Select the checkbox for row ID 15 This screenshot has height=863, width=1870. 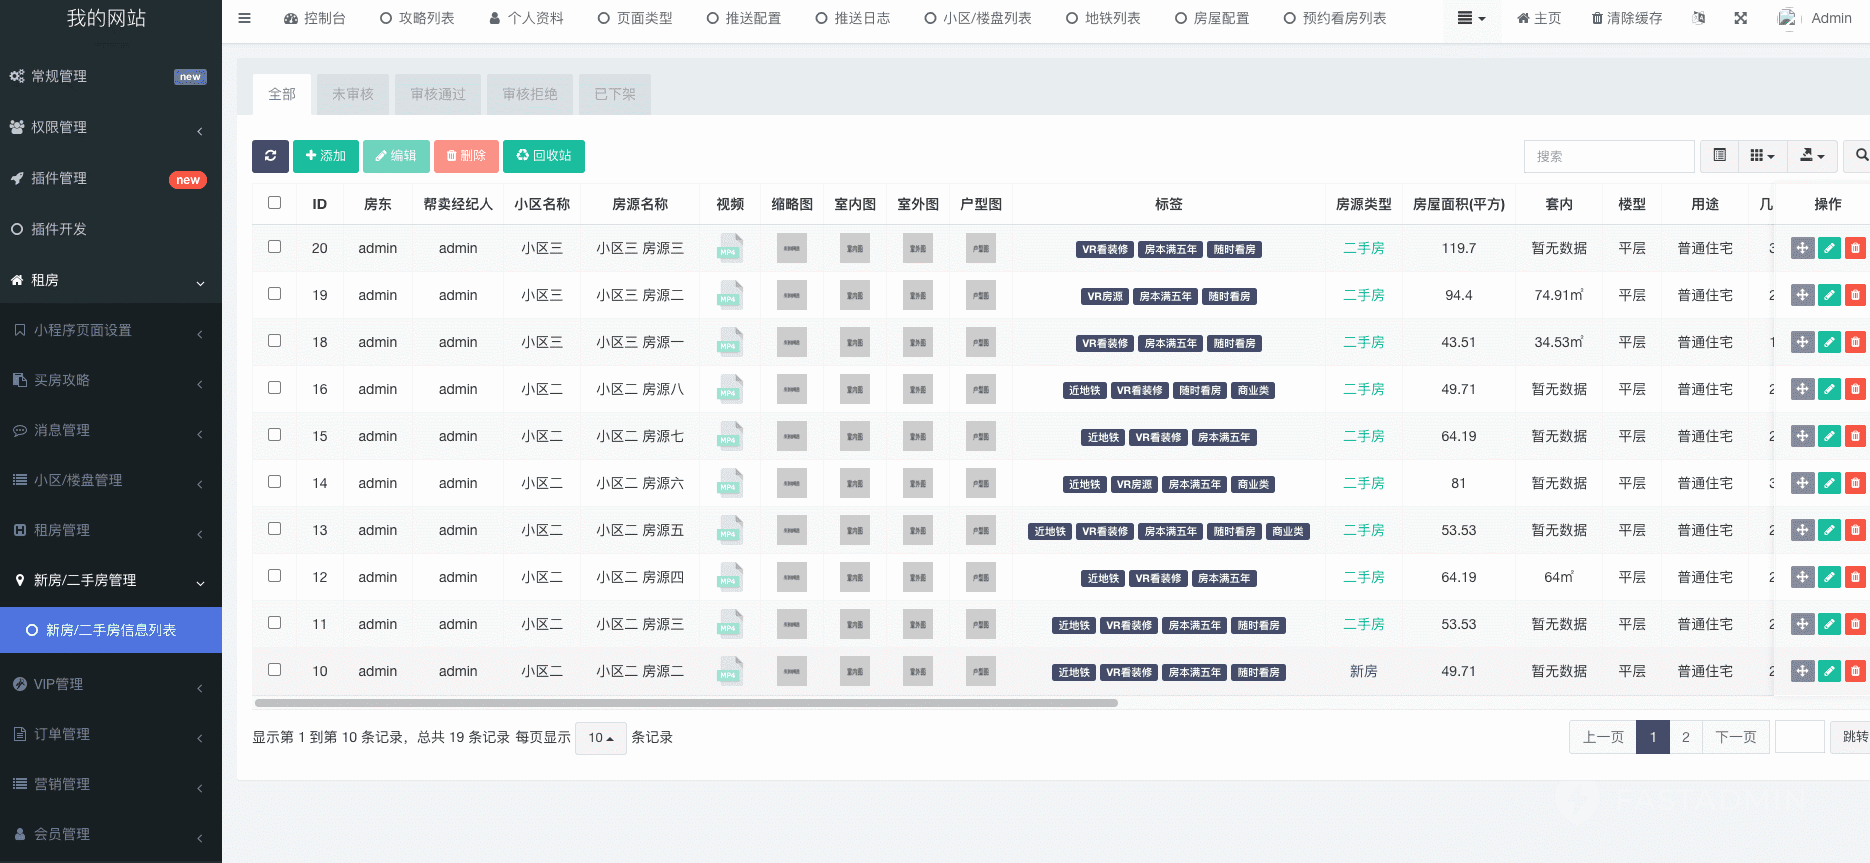[x=275, y=435]
